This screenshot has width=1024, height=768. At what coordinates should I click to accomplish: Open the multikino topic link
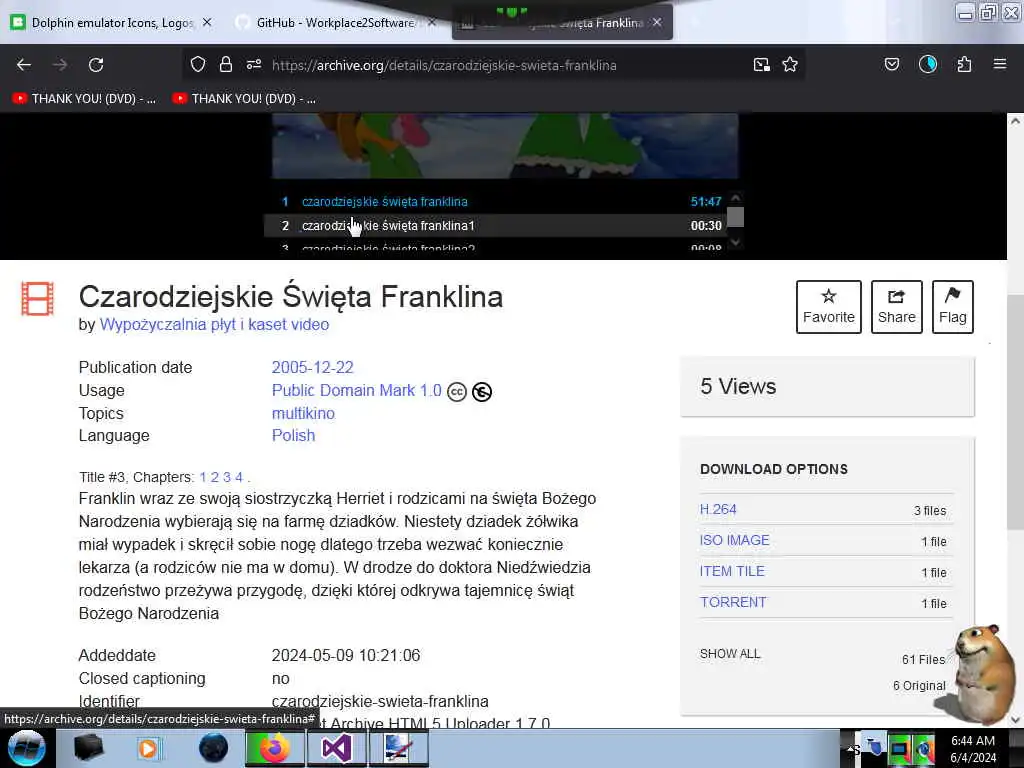click(303, 413)
